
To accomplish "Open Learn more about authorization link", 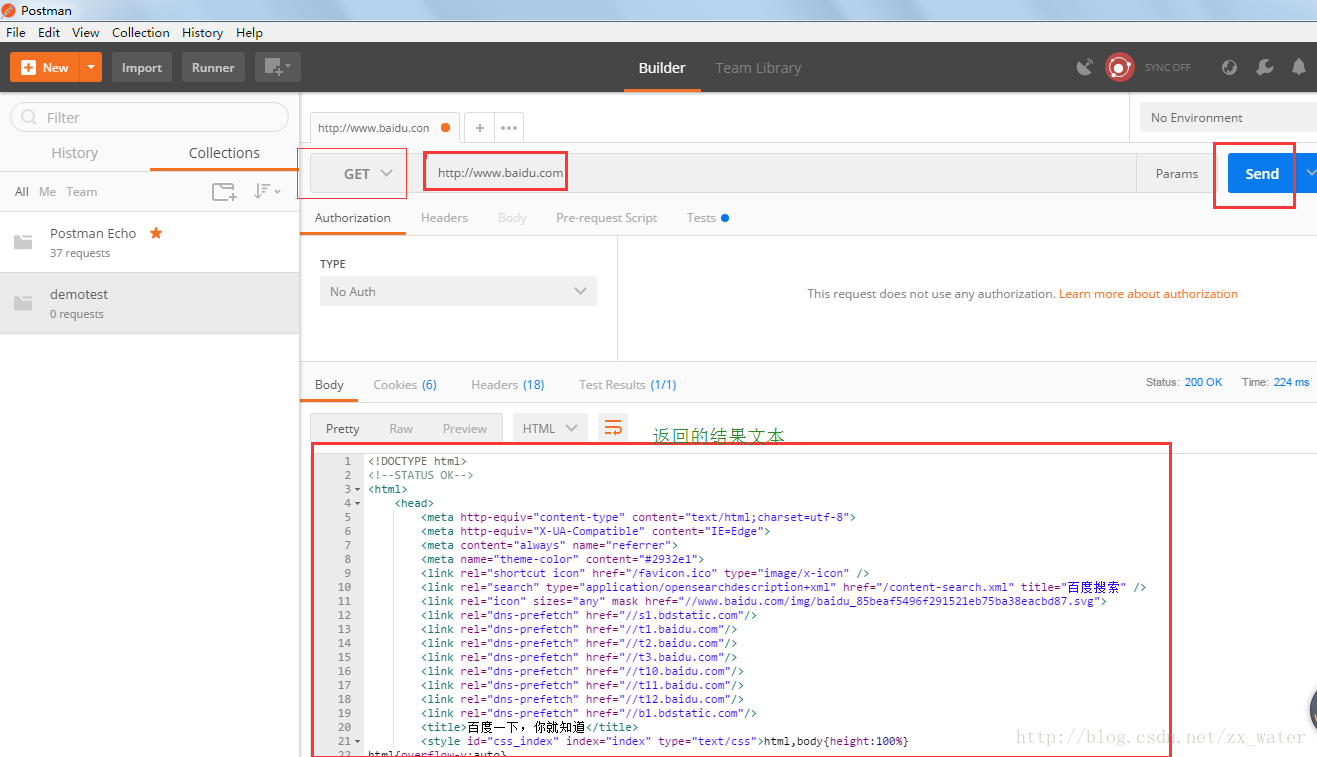I will 1148,294.
